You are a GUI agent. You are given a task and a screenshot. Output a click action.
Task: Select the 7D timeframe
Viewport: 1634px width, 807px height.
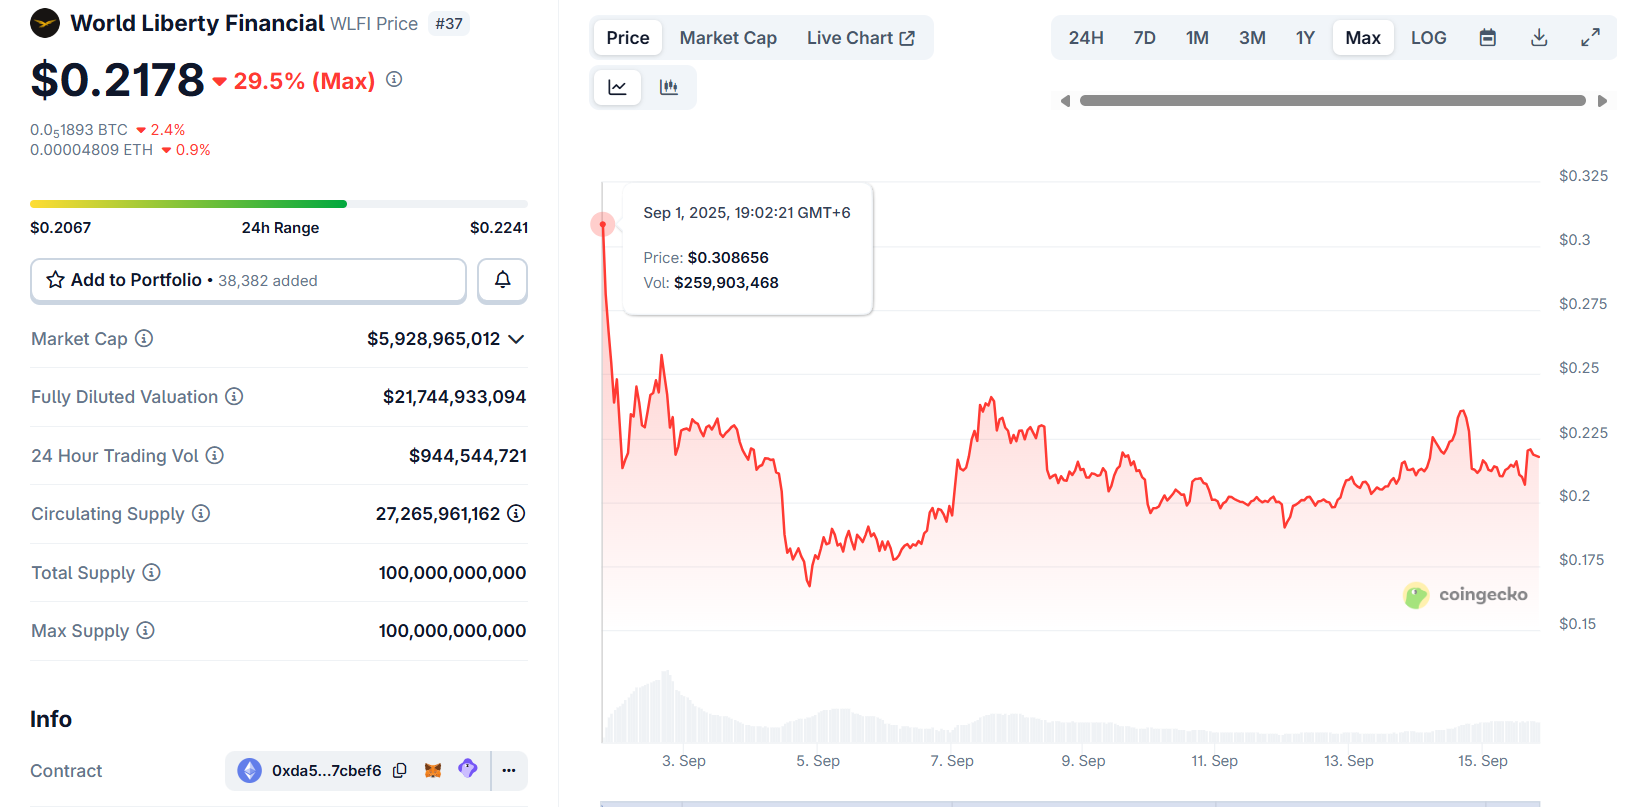(x=1144, y=36)
